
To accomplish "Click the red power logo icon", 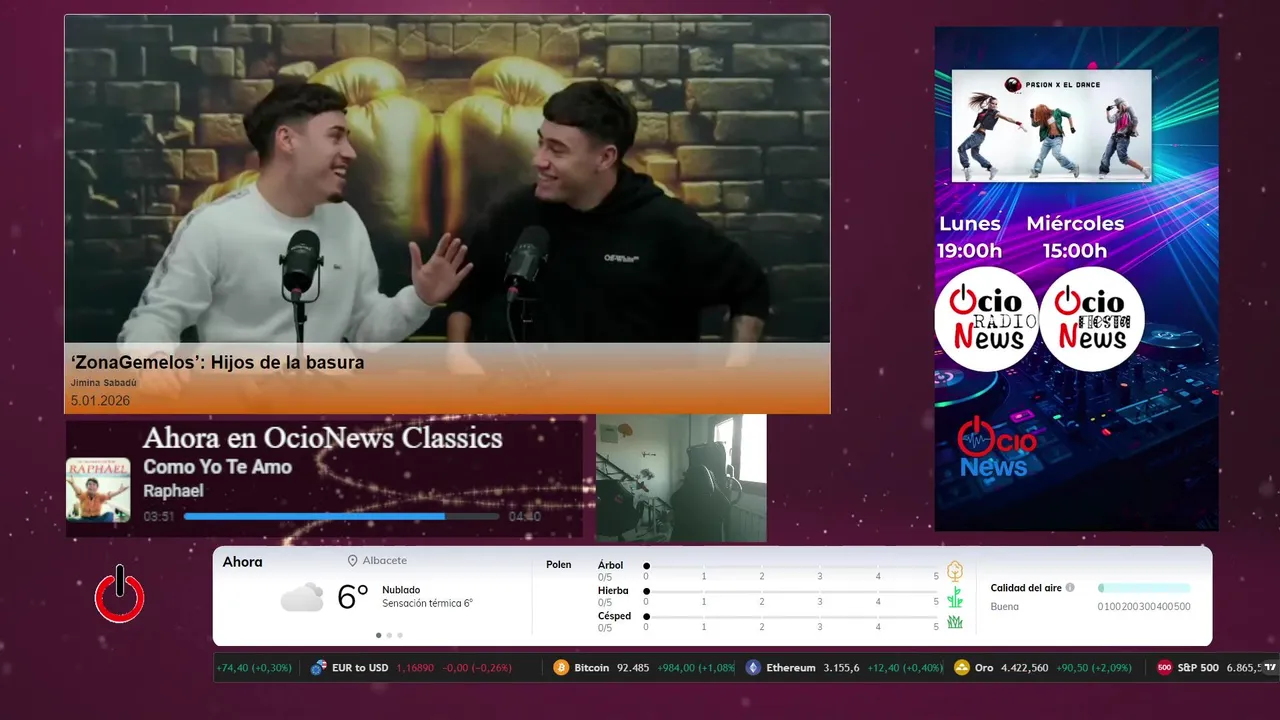I will click(x=120, y=594).
